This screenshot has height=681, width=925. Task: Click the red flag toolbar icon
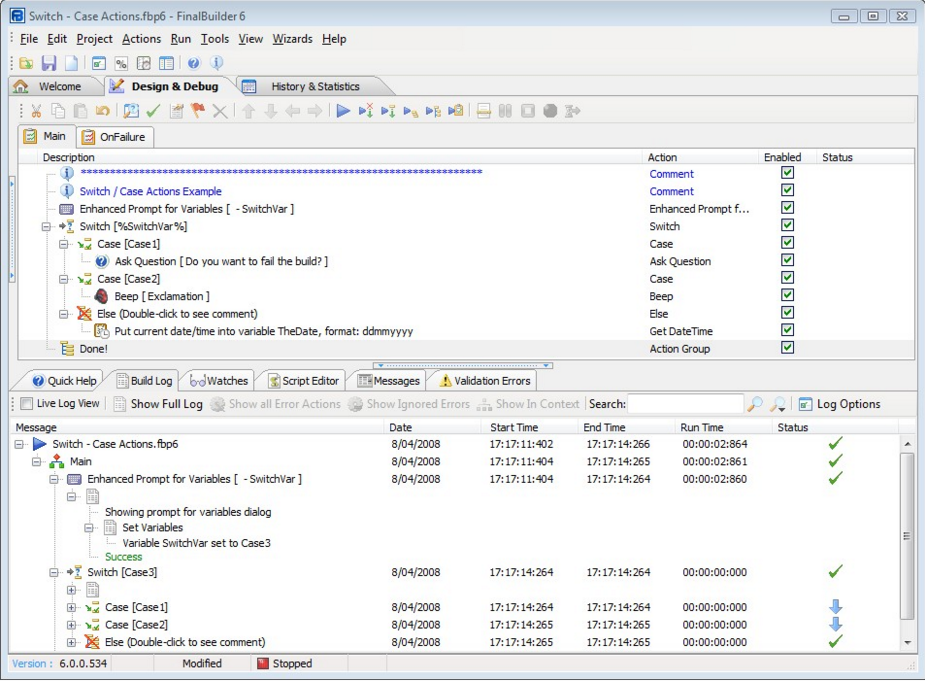pyautogui.click(x=198, y=111)
